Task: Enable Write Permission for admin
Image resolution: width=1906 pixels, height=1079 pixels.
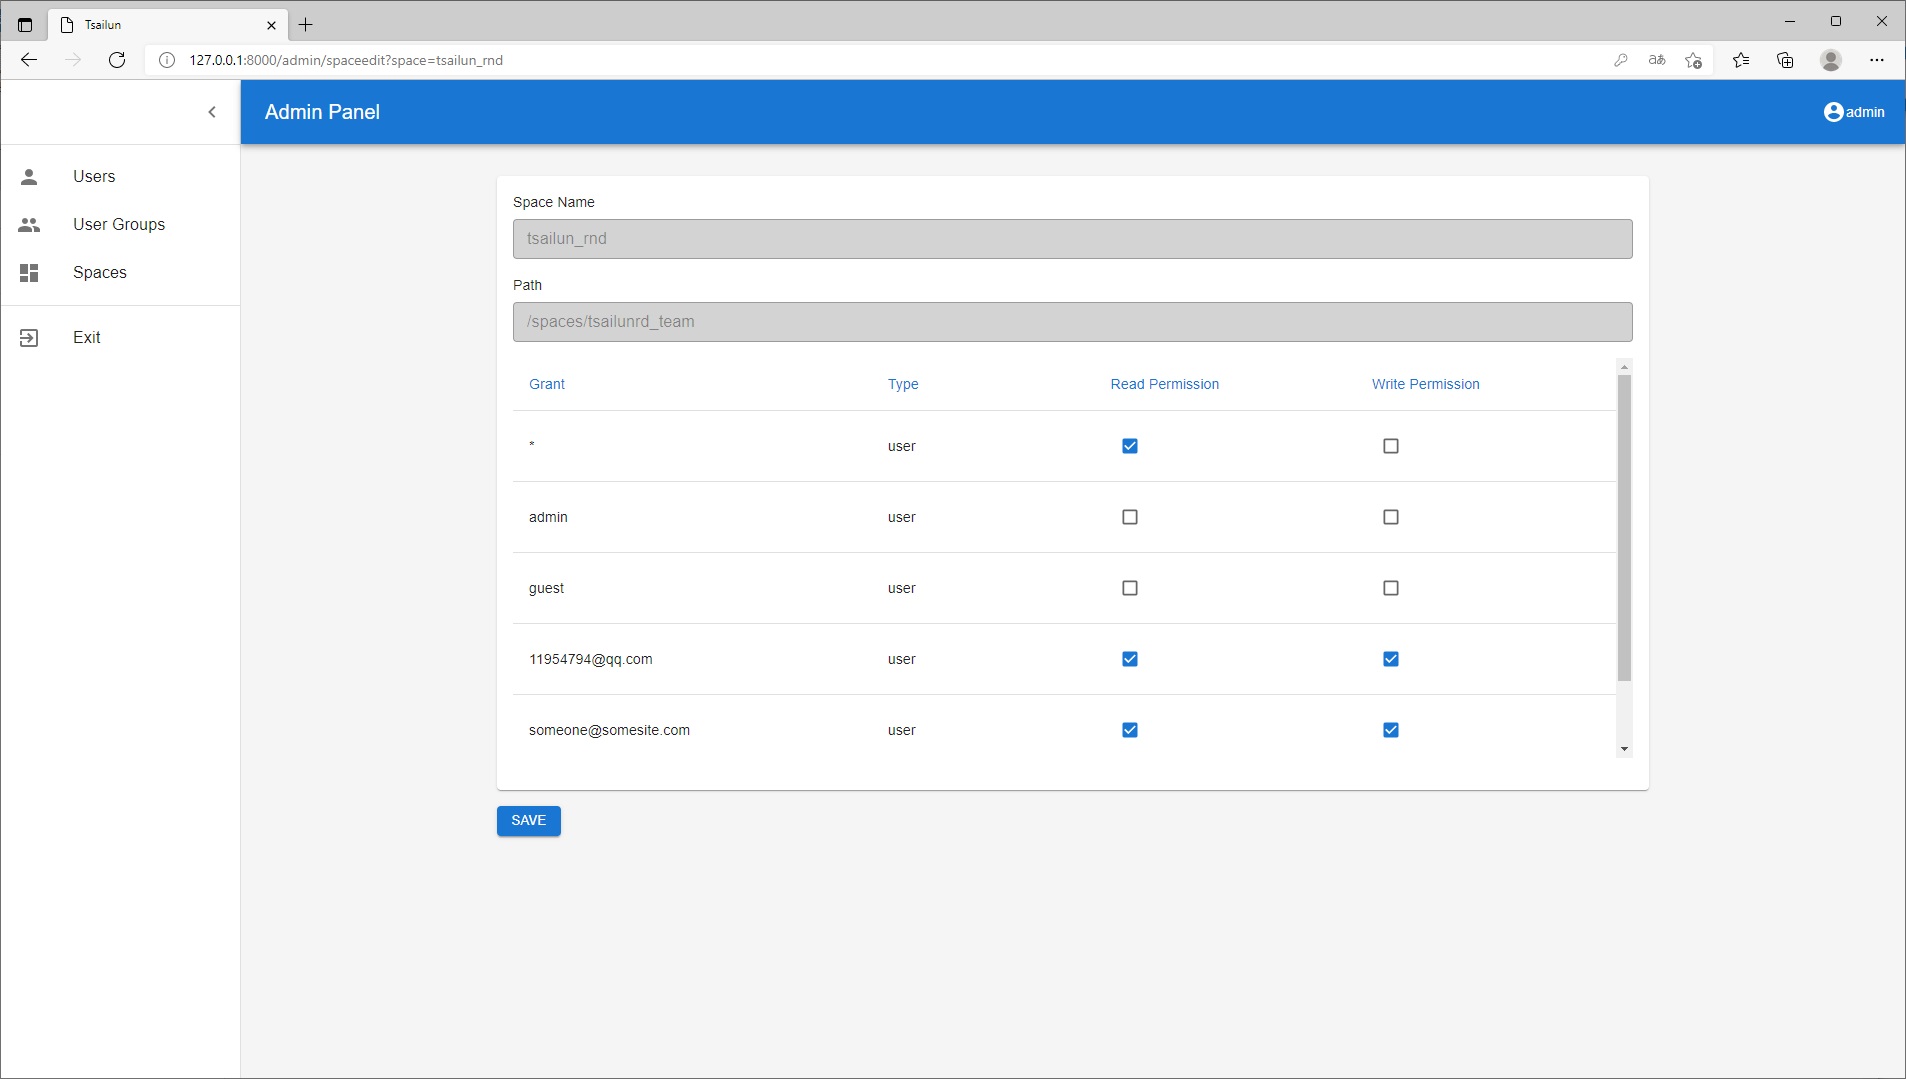Action: 1391,517
